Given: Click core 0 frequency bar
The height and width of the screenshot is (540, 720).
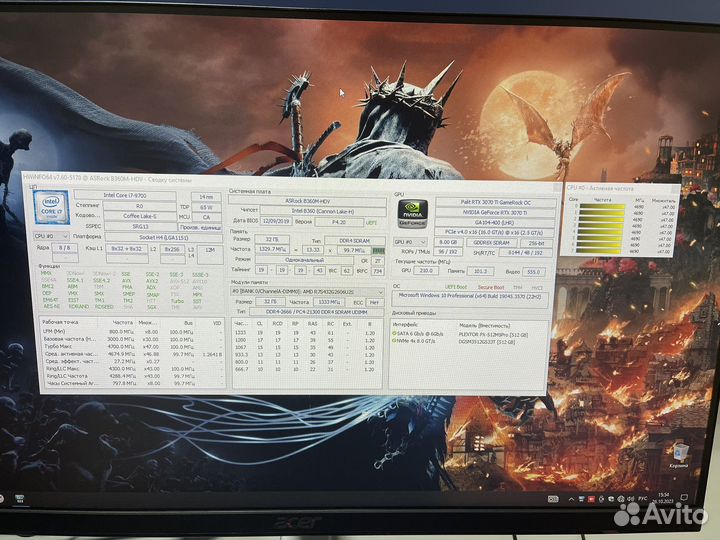Looking at the screenshot, I should point(602,207).
